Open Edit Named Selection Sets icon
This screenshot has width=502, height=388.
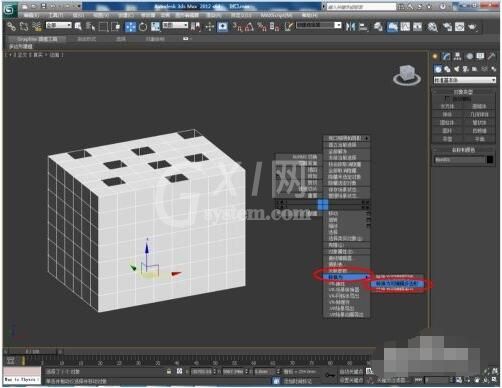pos(288,27)
